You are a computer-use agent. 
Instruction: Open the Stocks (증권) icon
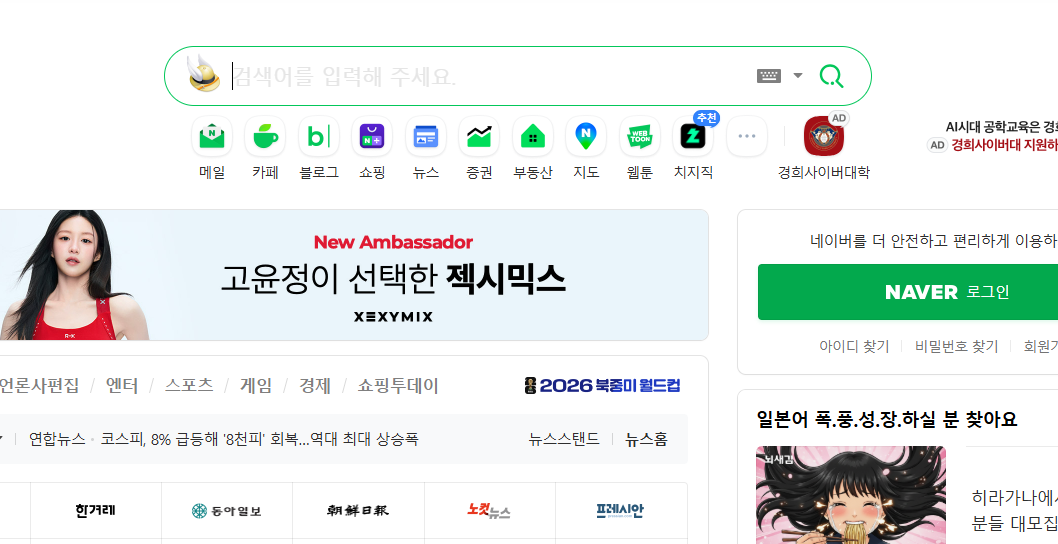pos(479,136)
